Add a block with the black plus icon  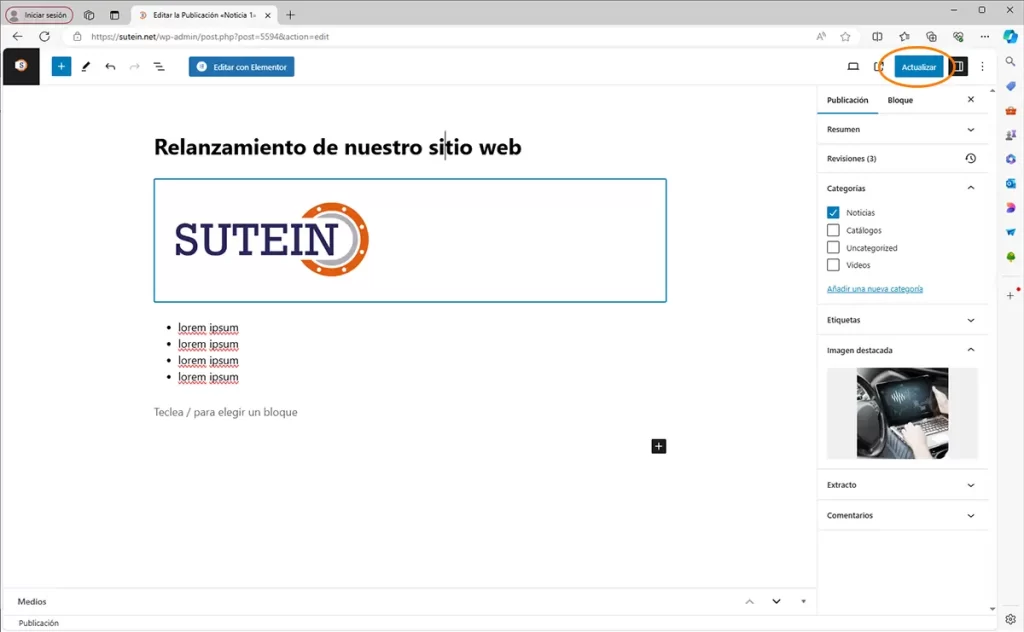659,447
